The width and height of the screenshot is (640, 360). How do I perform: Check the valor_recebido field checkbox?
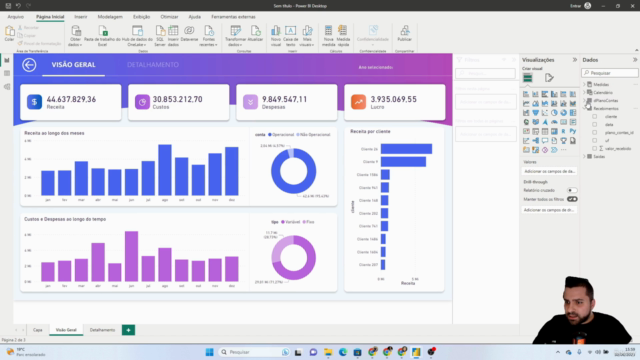tap(595, 149)
